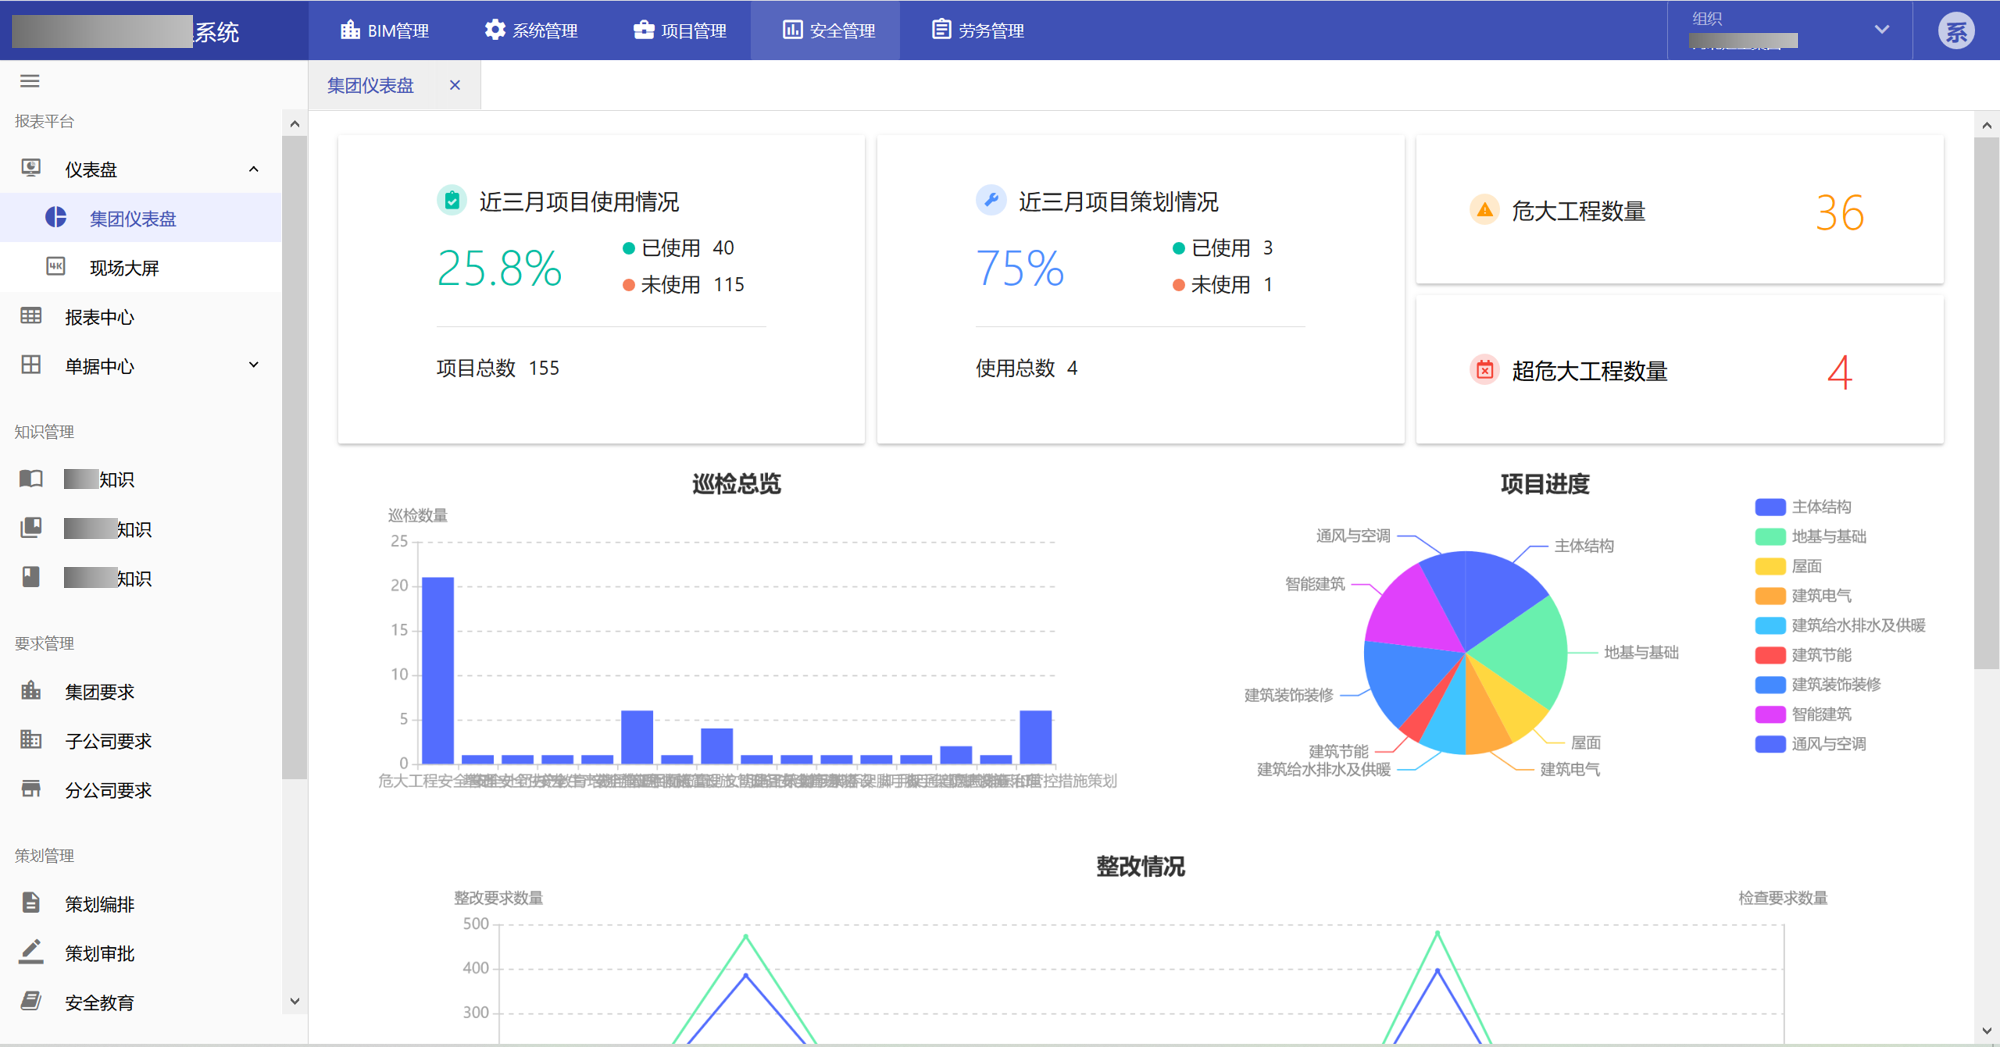The width and height of the screenshot is (2000, 1047).
Task: Click the 报表中心 table icon
Action: [x=31, y=316]
